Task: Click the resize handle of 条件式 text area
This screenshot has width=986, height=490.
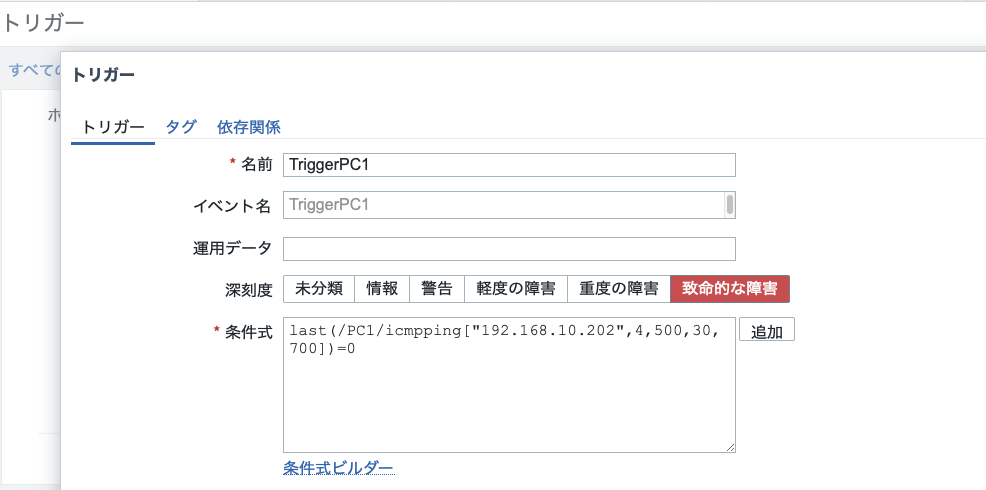Action: pos(731,448)
